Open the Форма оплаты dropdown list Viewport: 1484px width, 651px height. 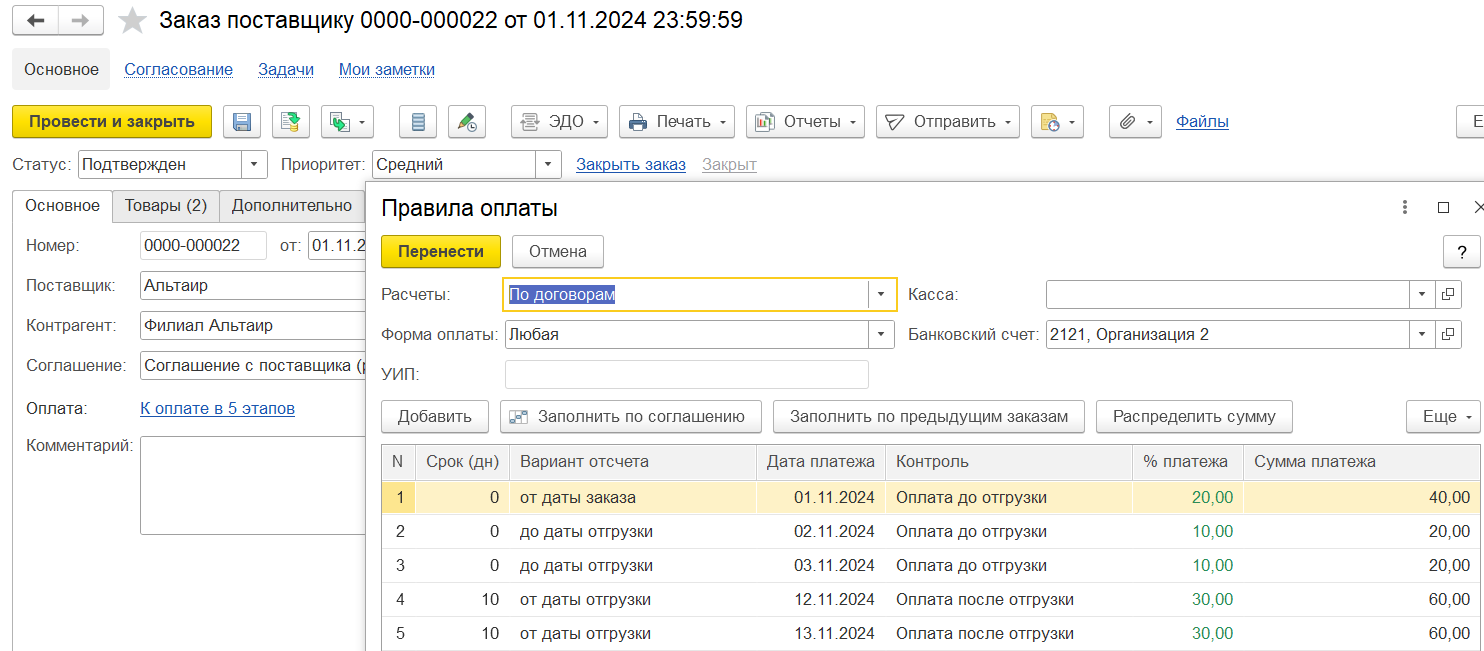pos(881,335)
